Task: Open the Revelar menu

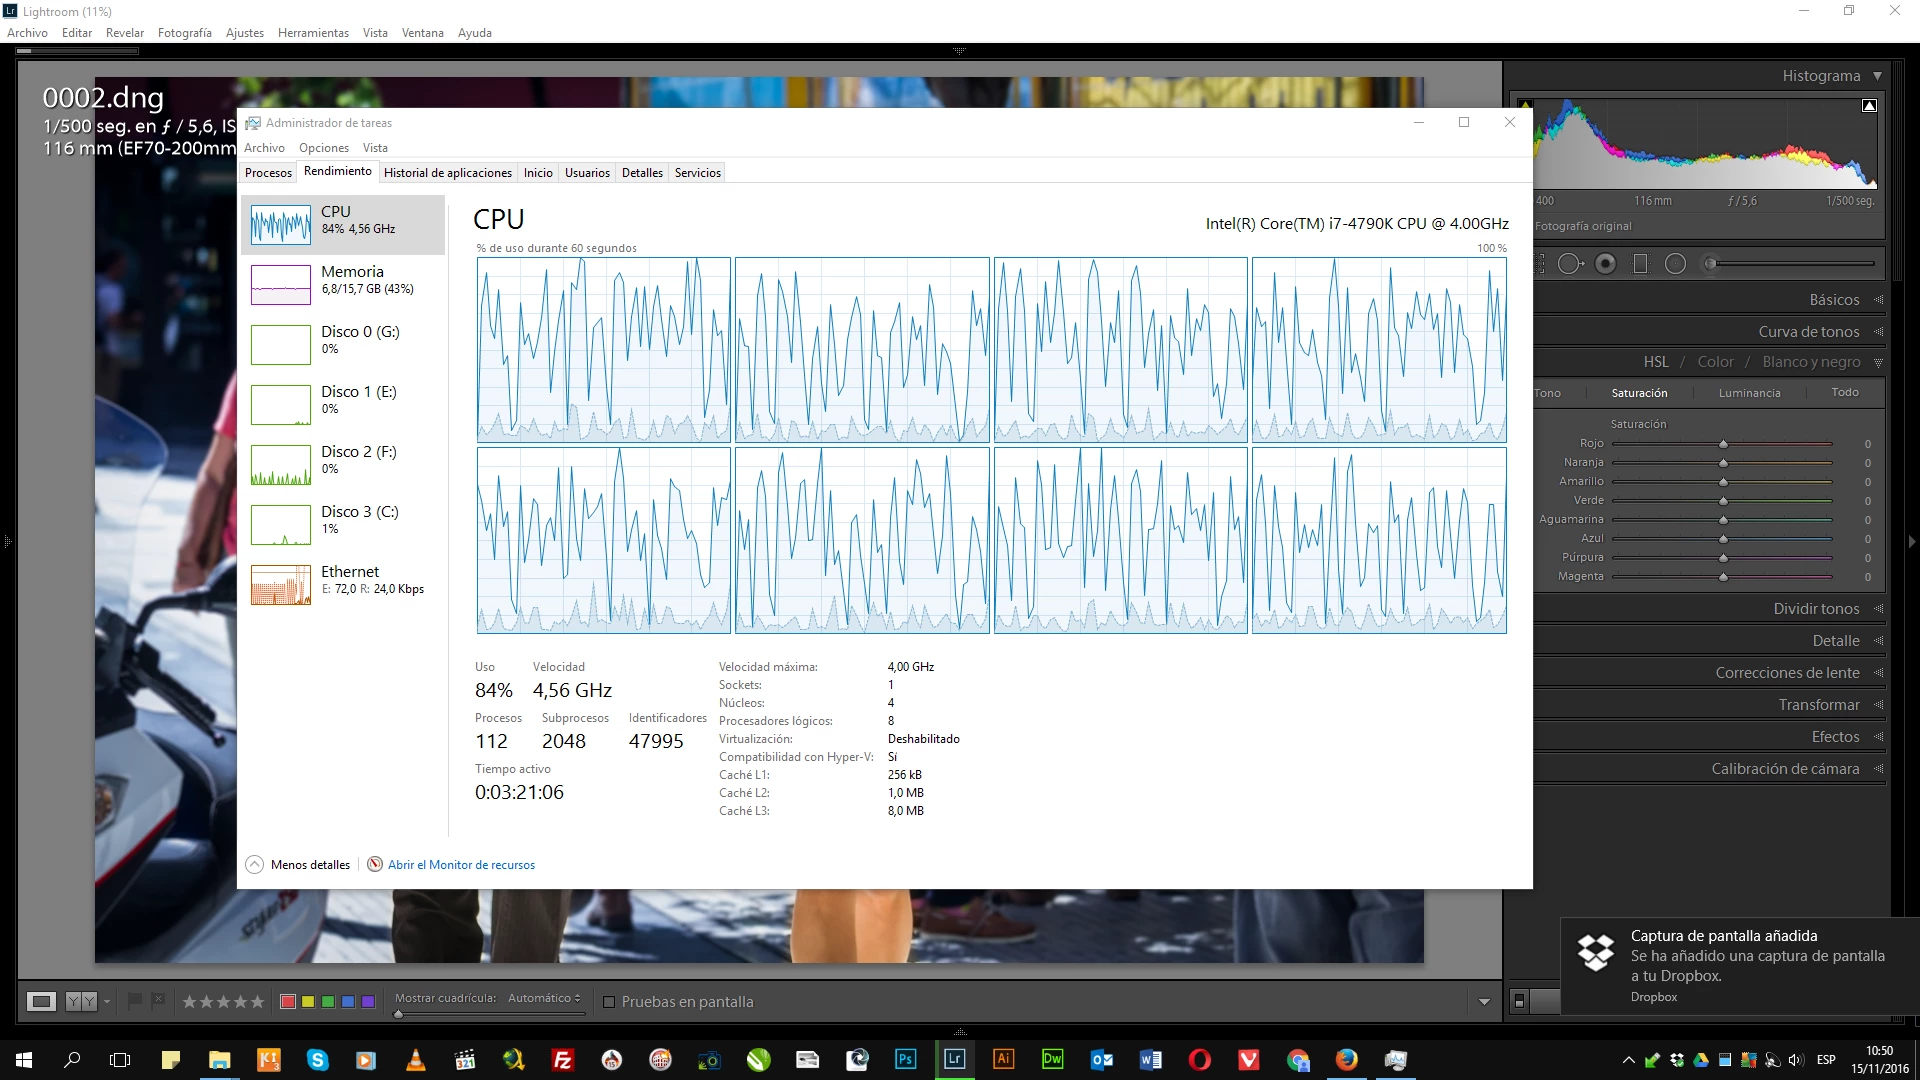Action: (x=125, y=33)
